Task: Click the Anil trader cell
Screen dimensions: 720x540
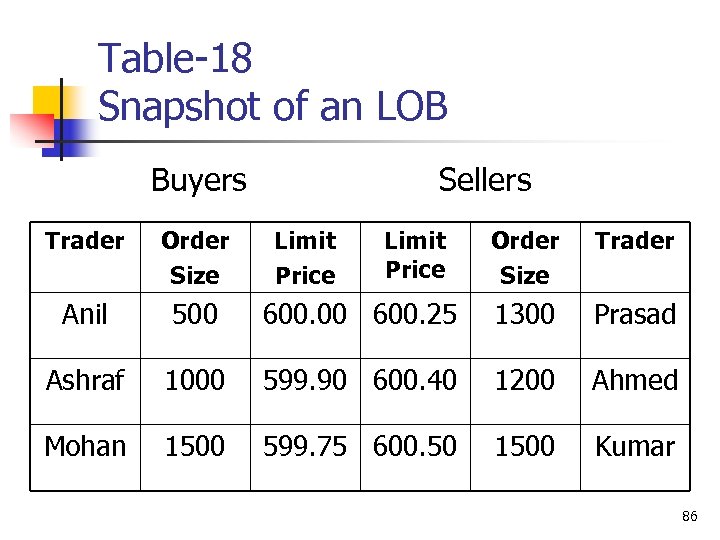Action: click(84, 314)
